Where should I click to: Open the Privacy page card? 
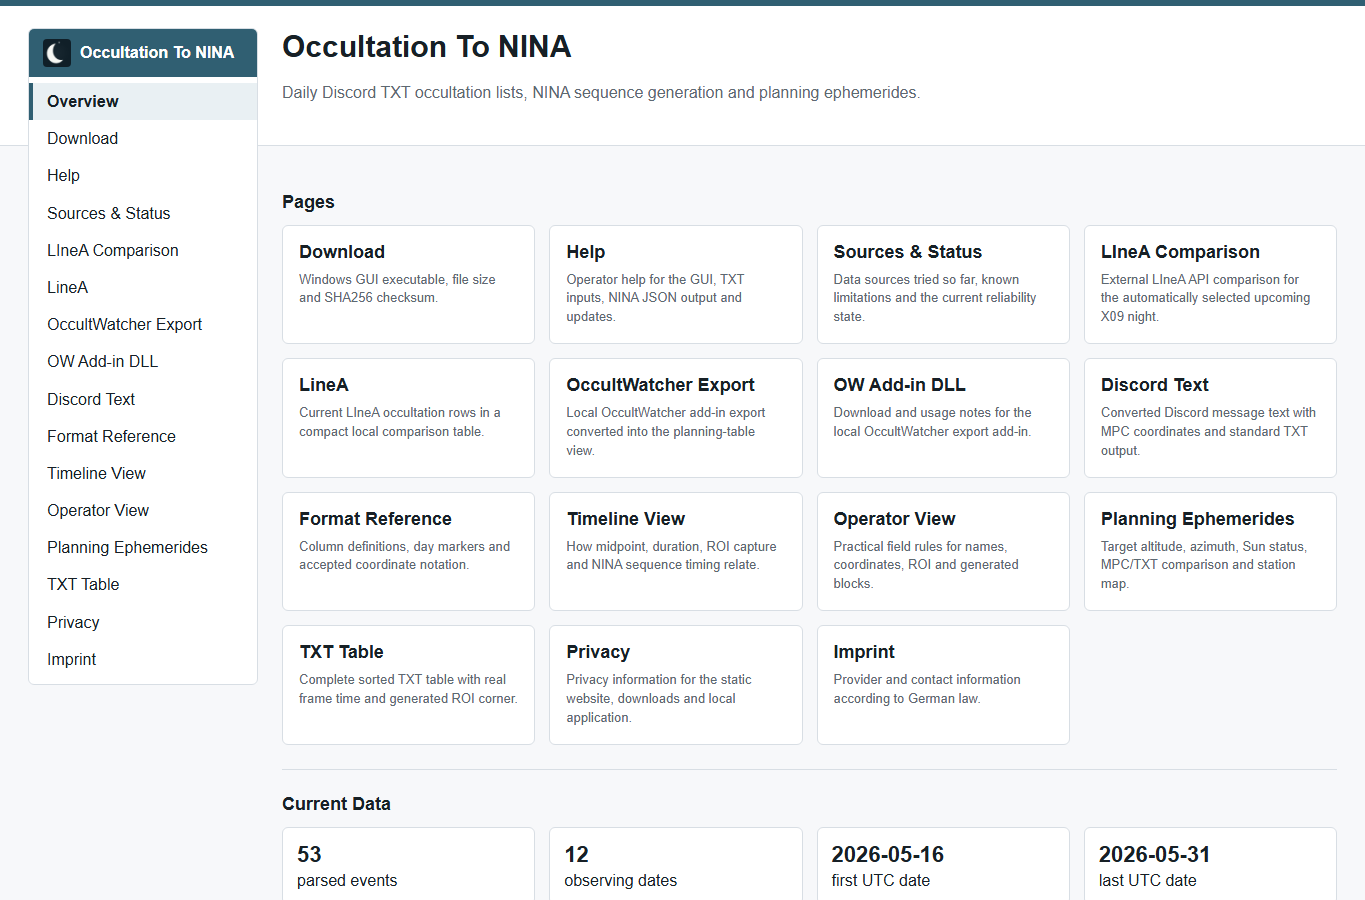click(x=675, y=685)
